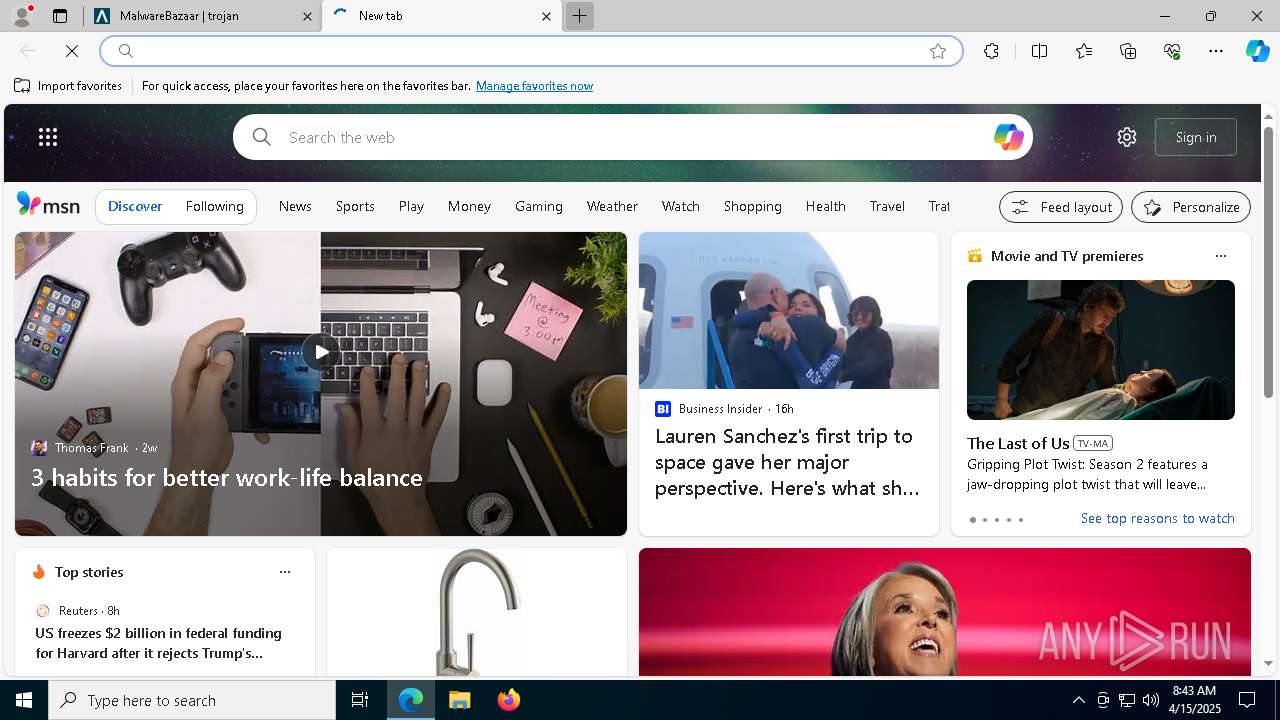
Task: Open the network tray icon
Action: coord(1127,700)
